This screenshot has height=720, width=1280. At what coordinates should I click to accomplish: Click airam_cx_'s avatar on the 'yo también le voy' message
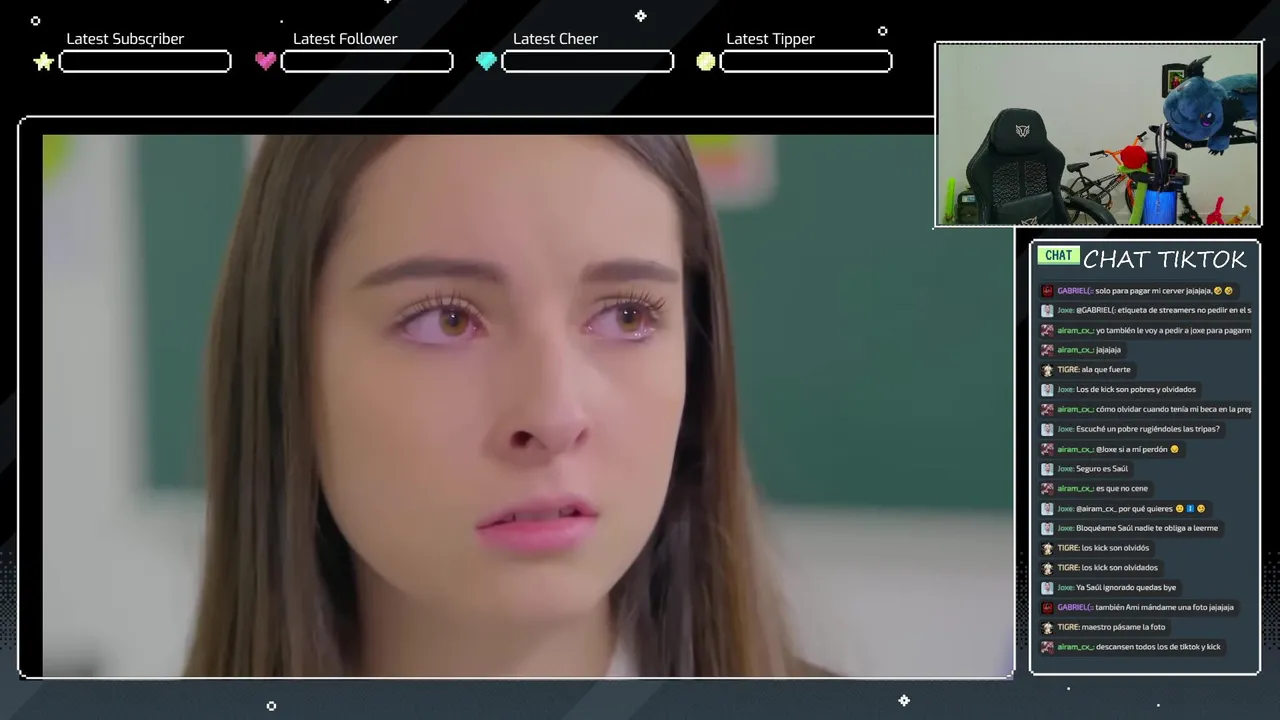1047,330
